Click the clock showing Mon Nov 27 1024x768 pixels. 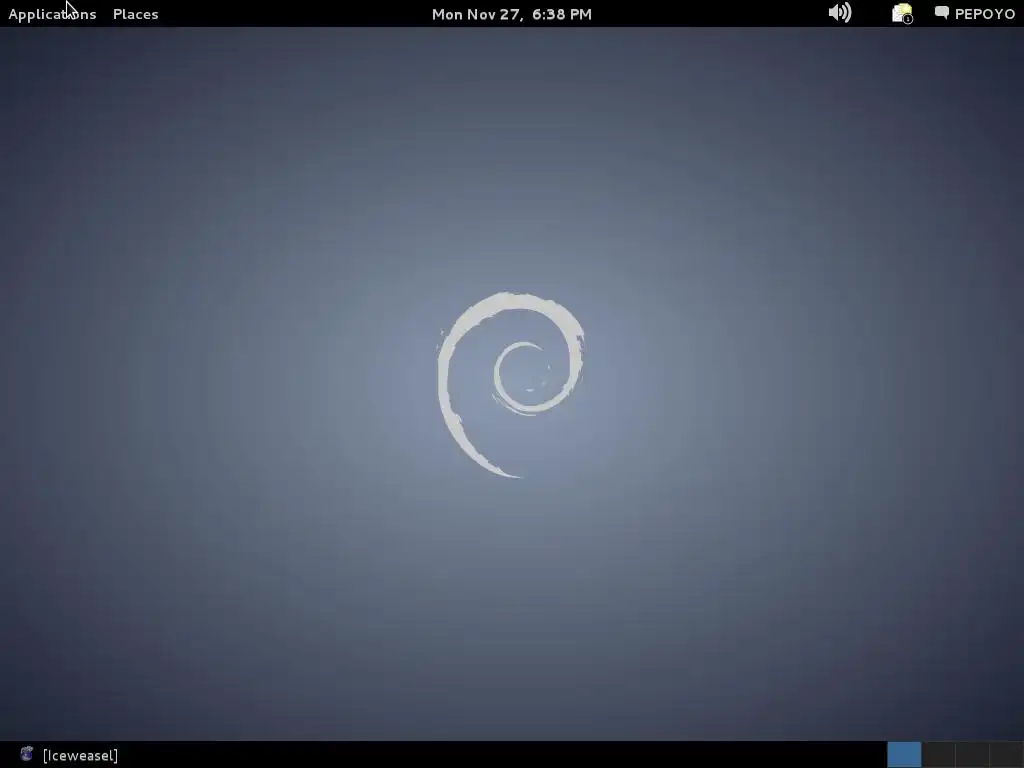pyautogui.click(x=511, y=14)
